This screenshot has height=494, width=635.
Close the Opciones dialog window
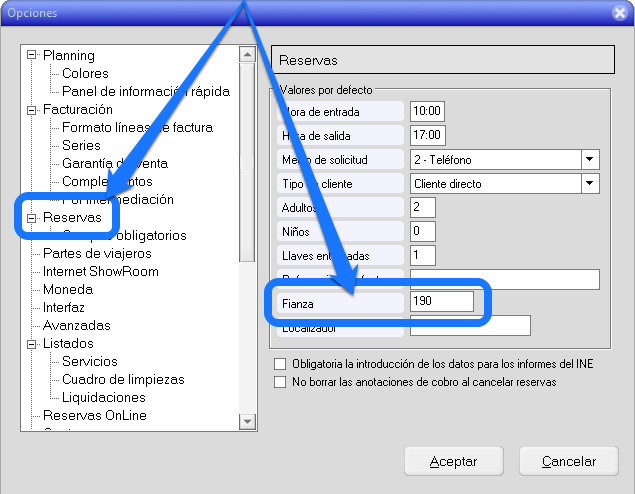(619, 13)
